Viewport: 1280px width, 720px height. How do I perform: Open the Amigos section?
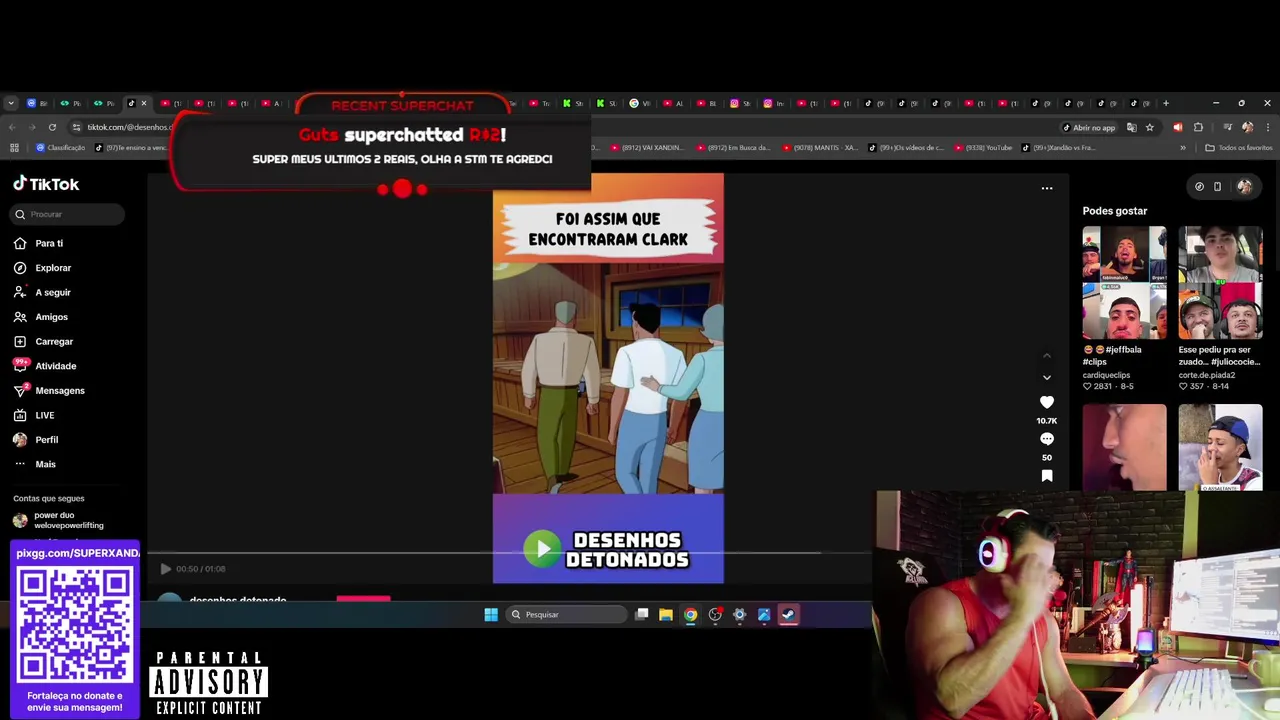[x=41, y=317]
